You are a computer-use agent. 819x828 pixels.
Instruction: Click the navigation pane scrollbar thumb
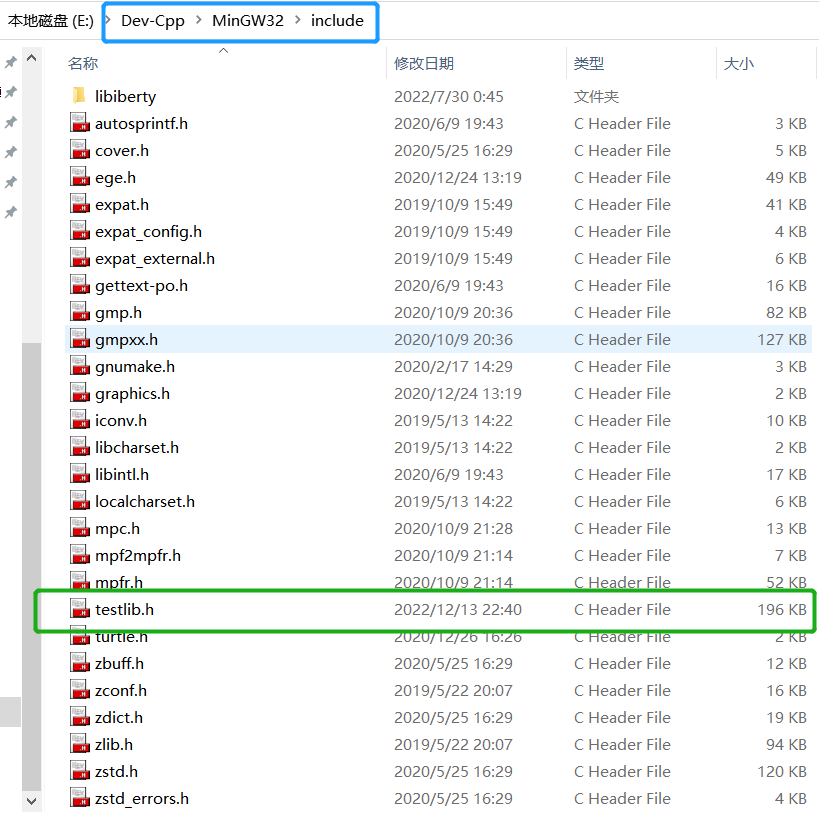(x=32, y=565)
